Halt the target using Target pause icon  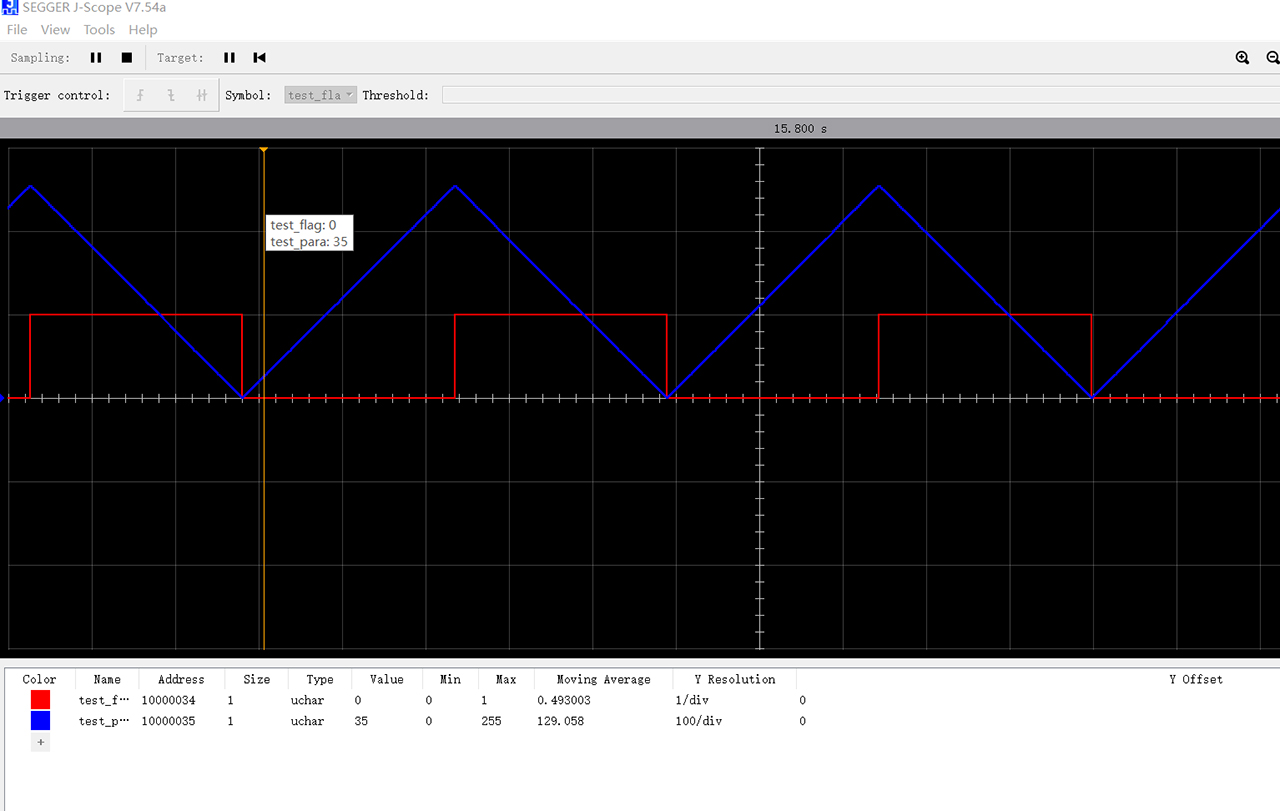[x=229, y=58]
